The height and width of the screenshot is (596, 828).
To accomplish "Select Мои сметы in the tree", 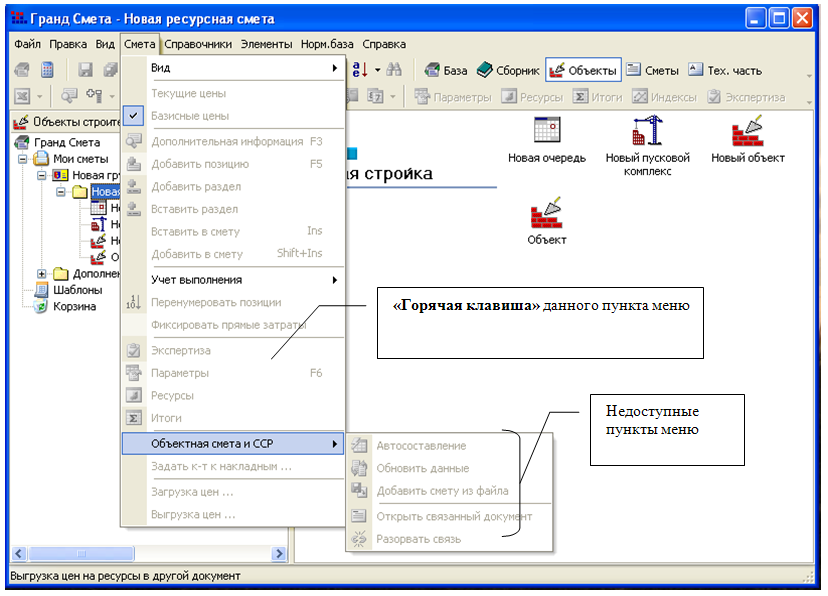I will click(x=80, y=158).
